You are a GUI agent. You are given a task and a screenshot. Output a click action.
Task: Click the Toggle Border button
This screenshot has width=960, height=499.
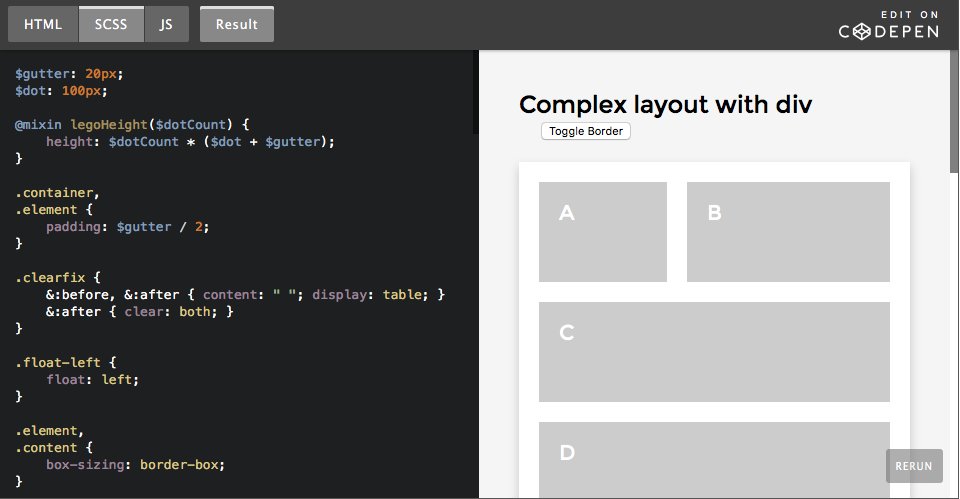(585, 131)
